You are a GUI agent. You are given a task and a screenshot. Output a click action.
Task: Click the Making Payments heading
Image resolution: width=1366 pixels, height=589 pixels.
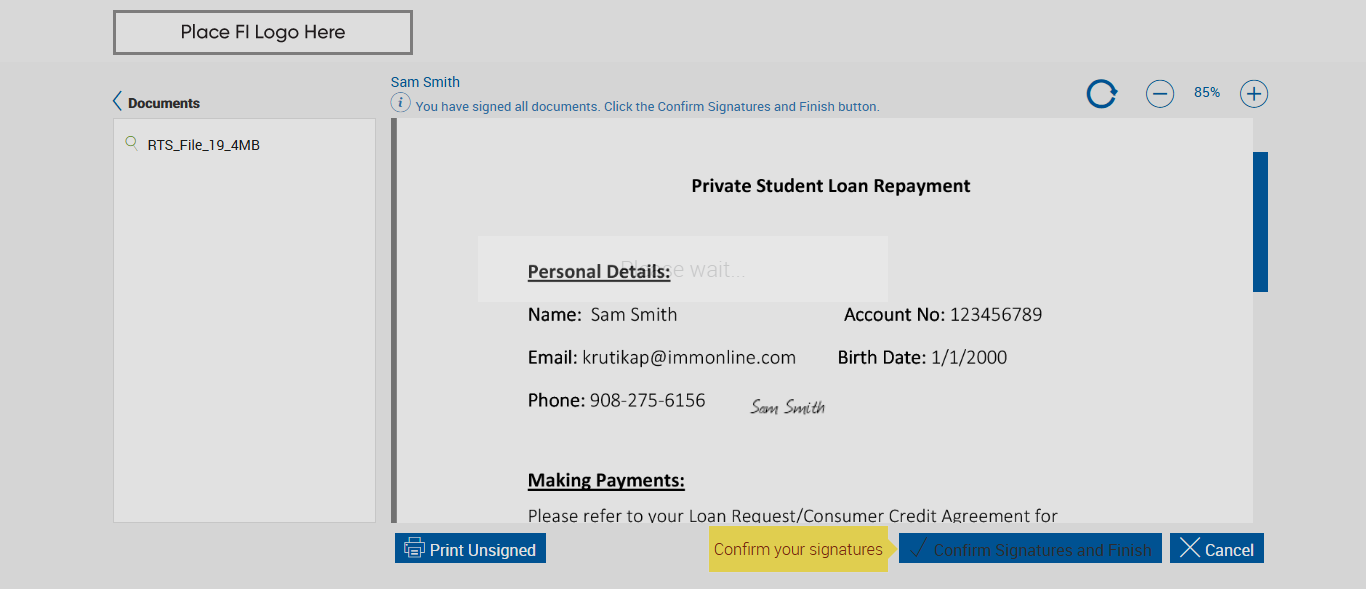coord(606,481)
